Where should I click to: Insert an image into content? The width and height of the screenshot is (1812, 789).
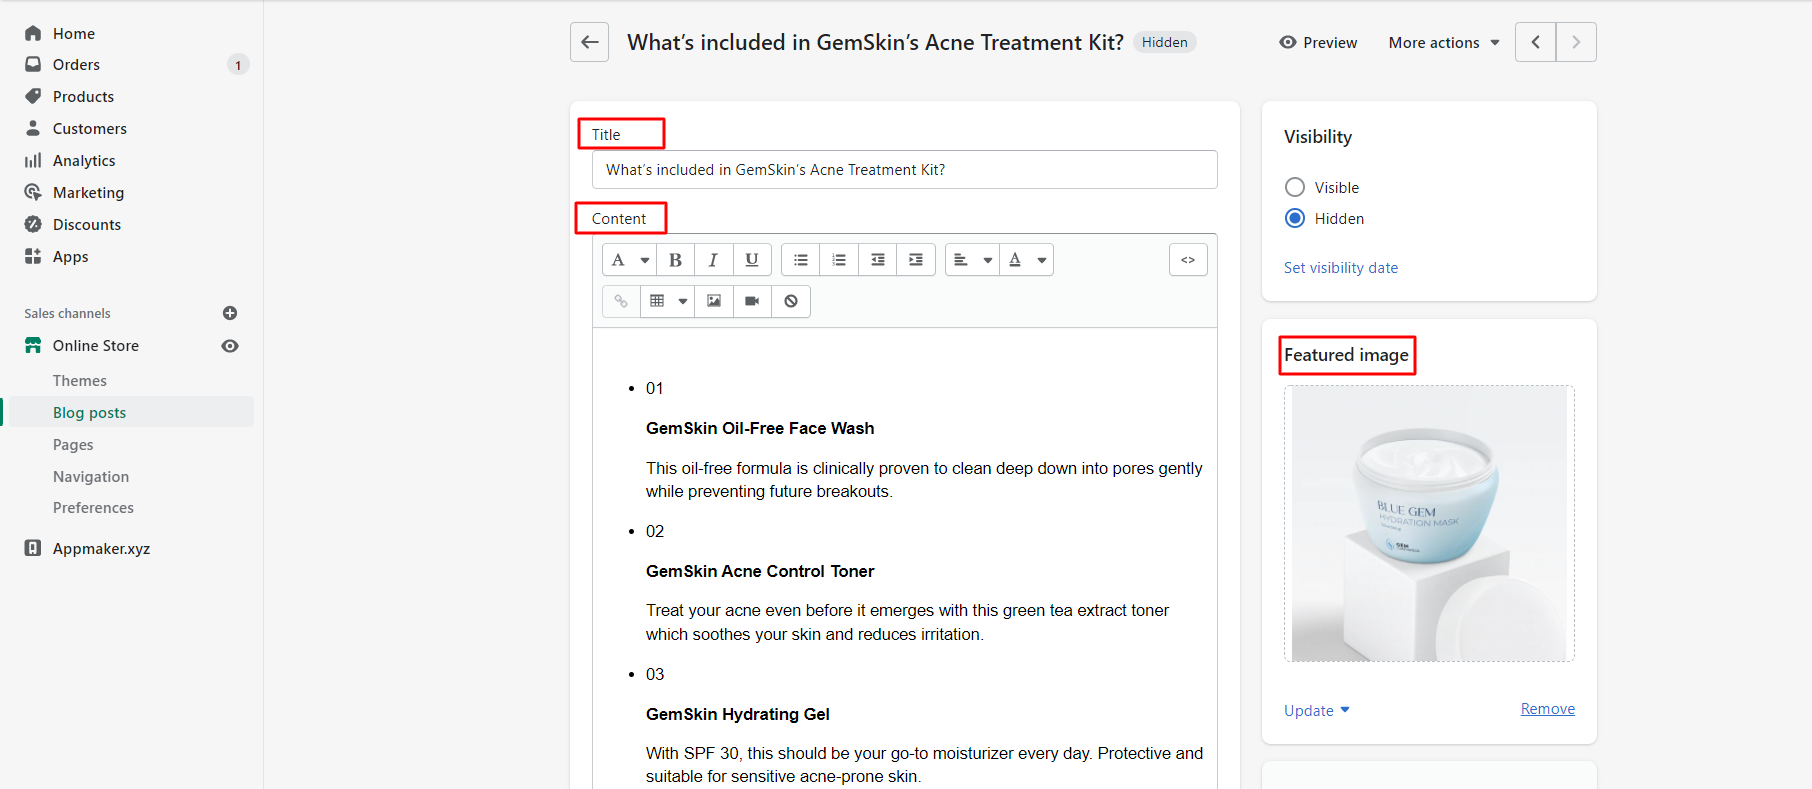pyautogui.click(x=714, y=301)
